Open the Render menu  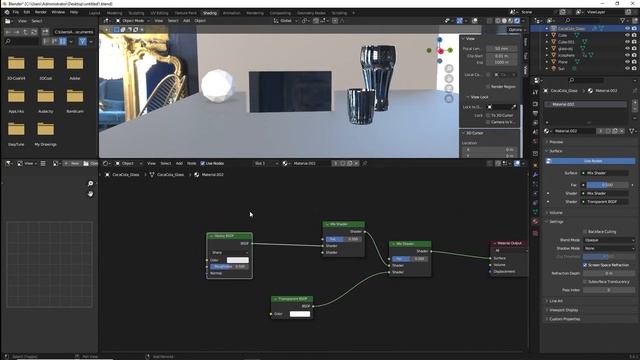coord(40,12)
